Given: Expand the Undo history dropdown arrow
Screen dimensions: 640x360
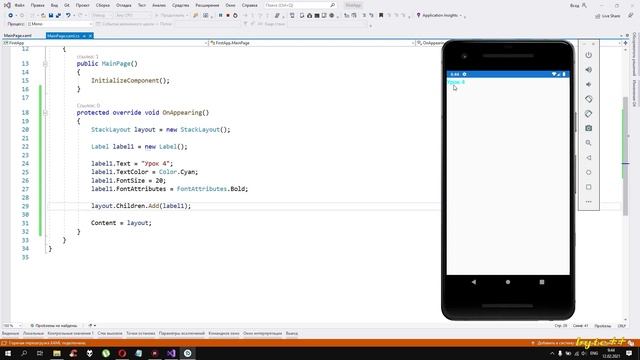Looking at the screenshot, I should coord(74,16).
